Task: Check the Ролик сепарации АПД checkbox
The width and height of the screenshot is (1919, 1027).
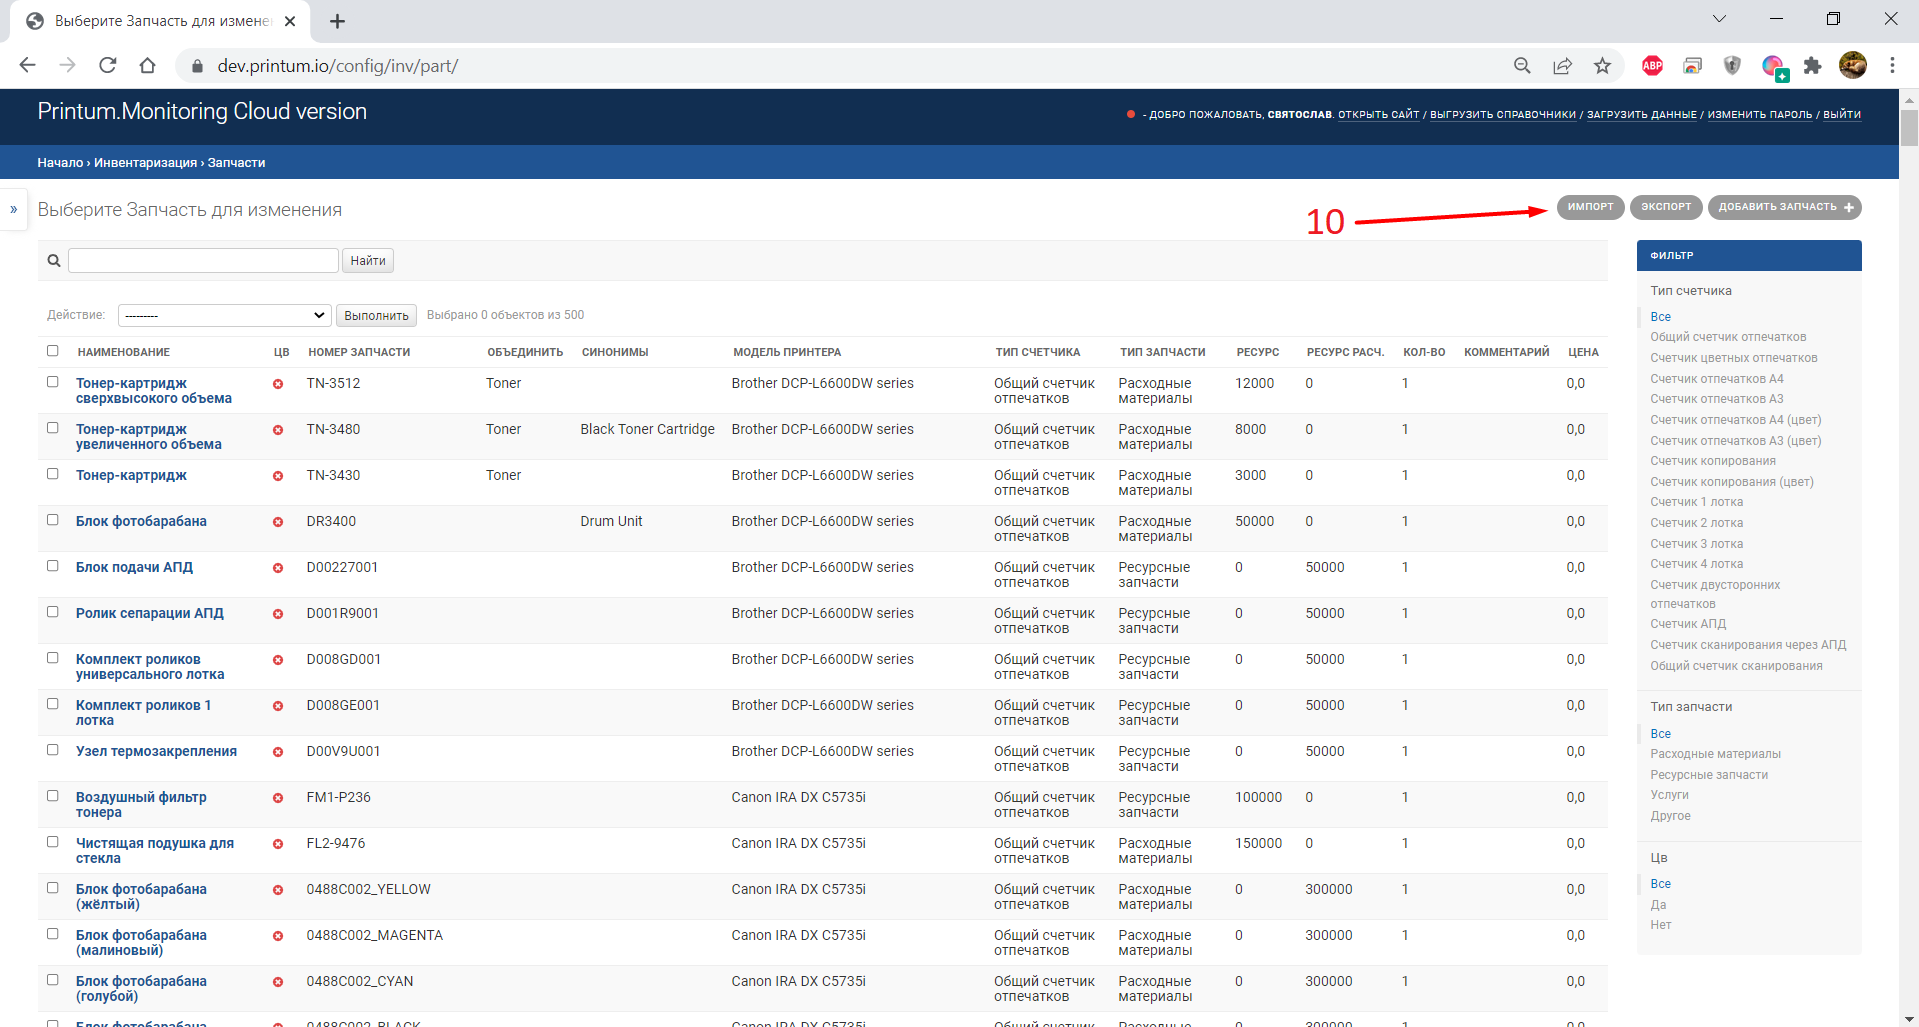Action: (x=53, y=612)
